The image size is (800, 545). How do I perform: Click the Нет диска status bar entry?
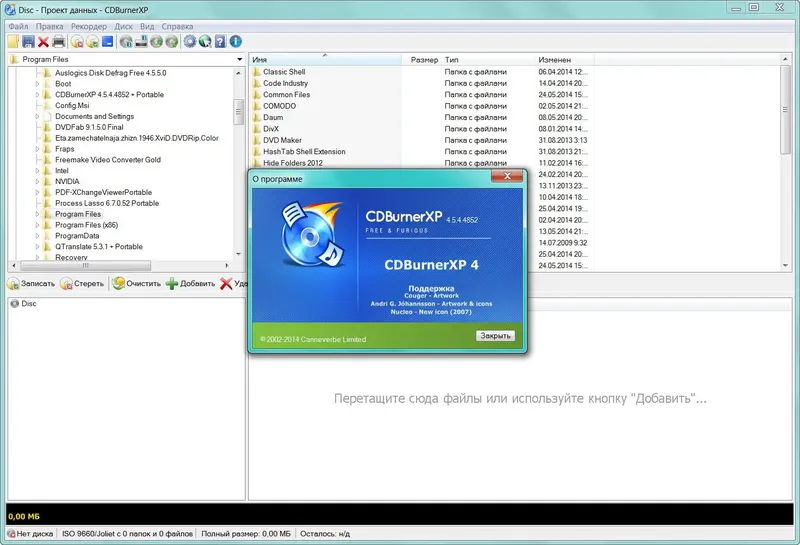31,534
